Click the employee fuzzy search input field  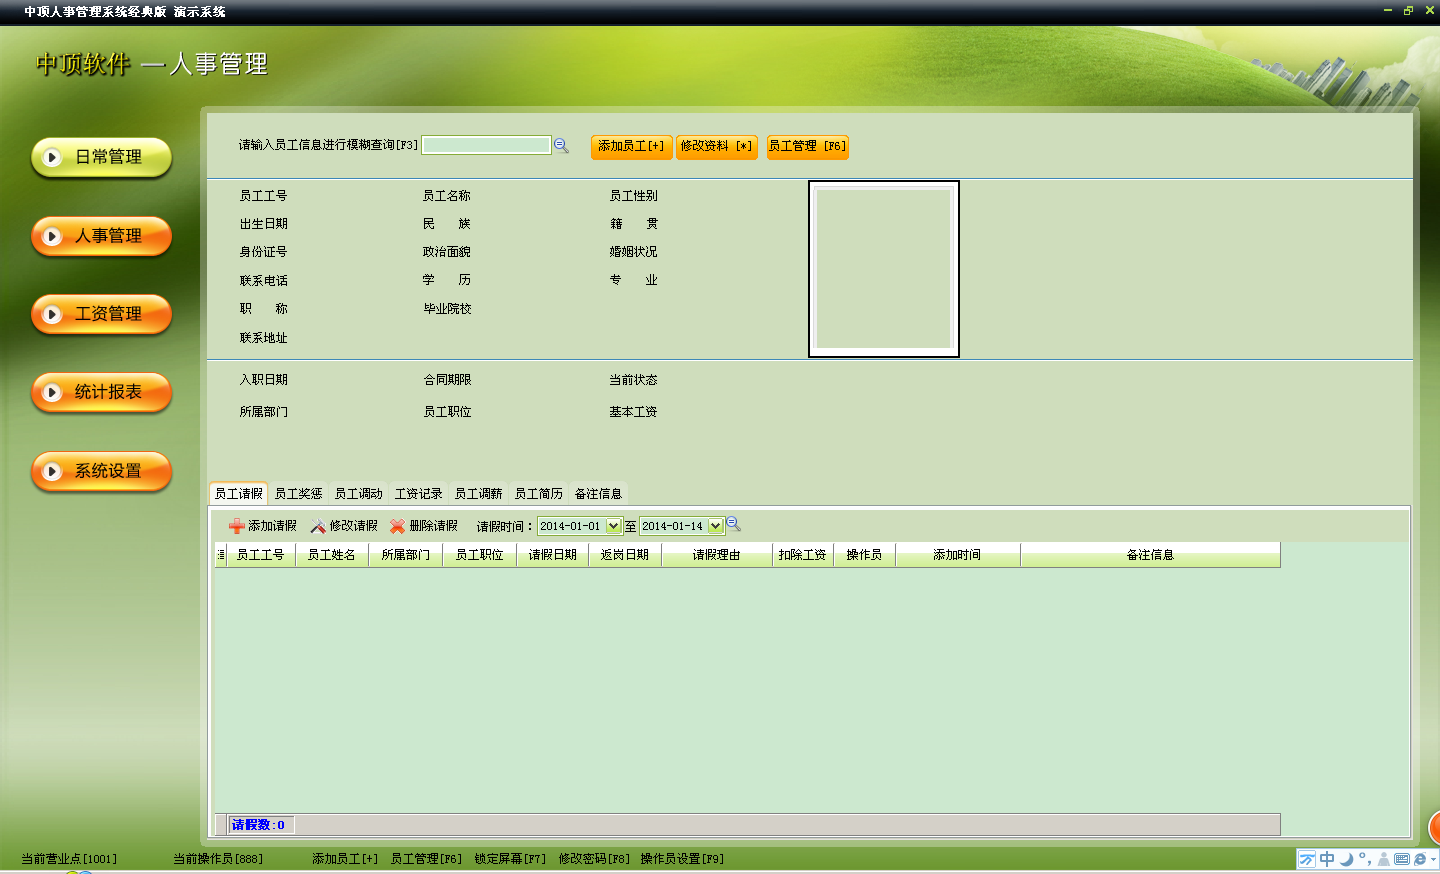pos(486,145)
